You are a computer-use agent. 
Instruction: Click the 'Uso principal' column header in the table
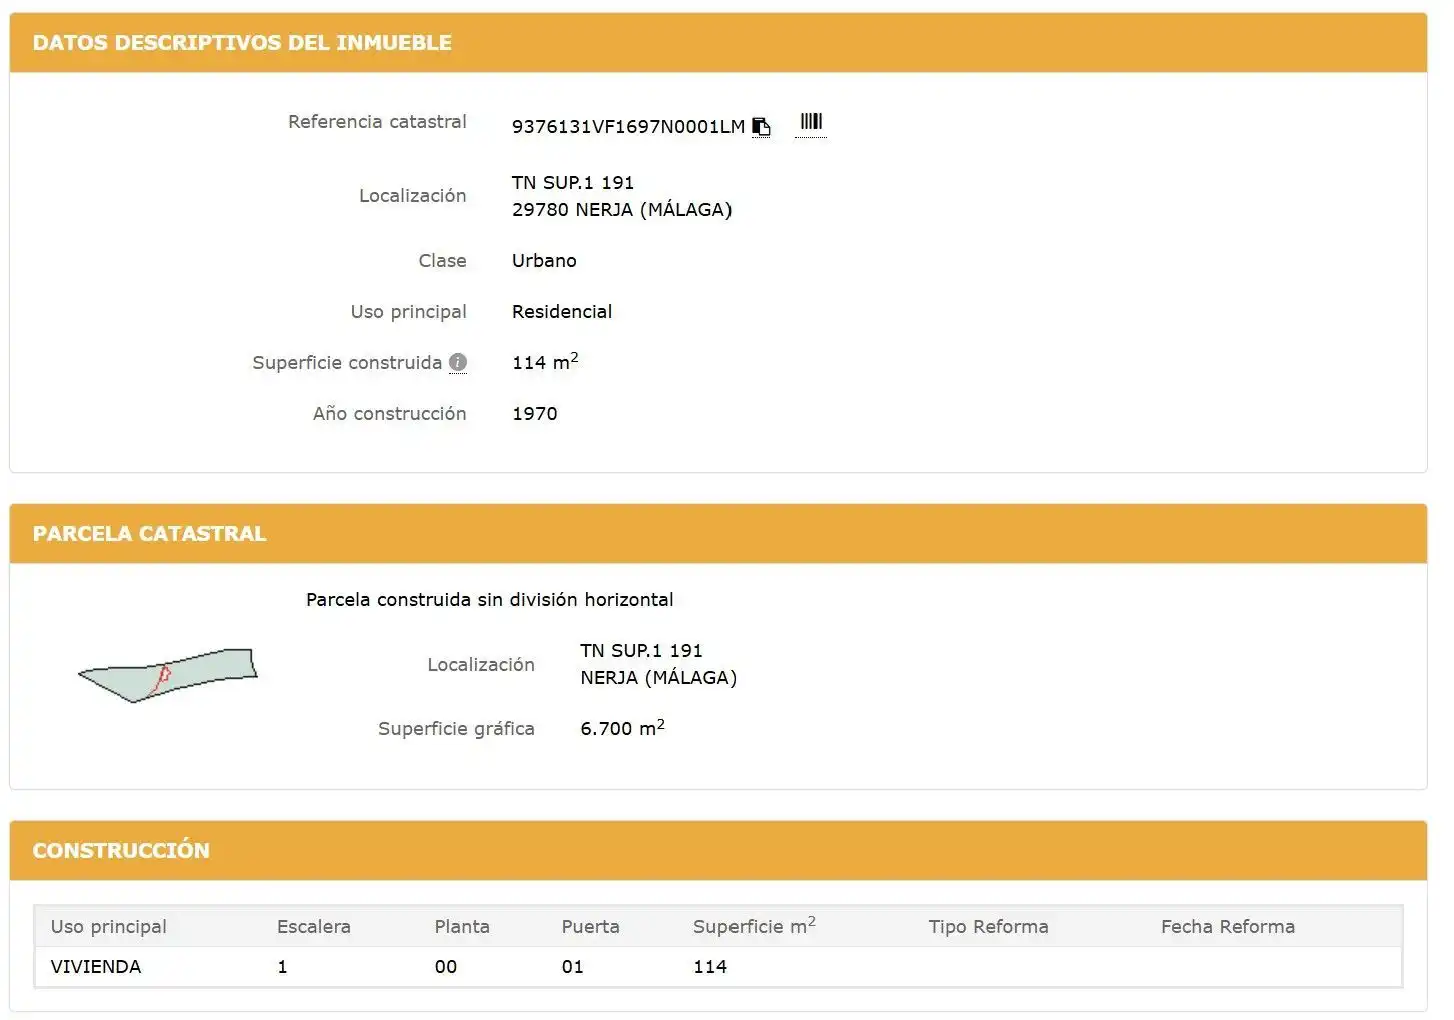click(x=109, y=927)
